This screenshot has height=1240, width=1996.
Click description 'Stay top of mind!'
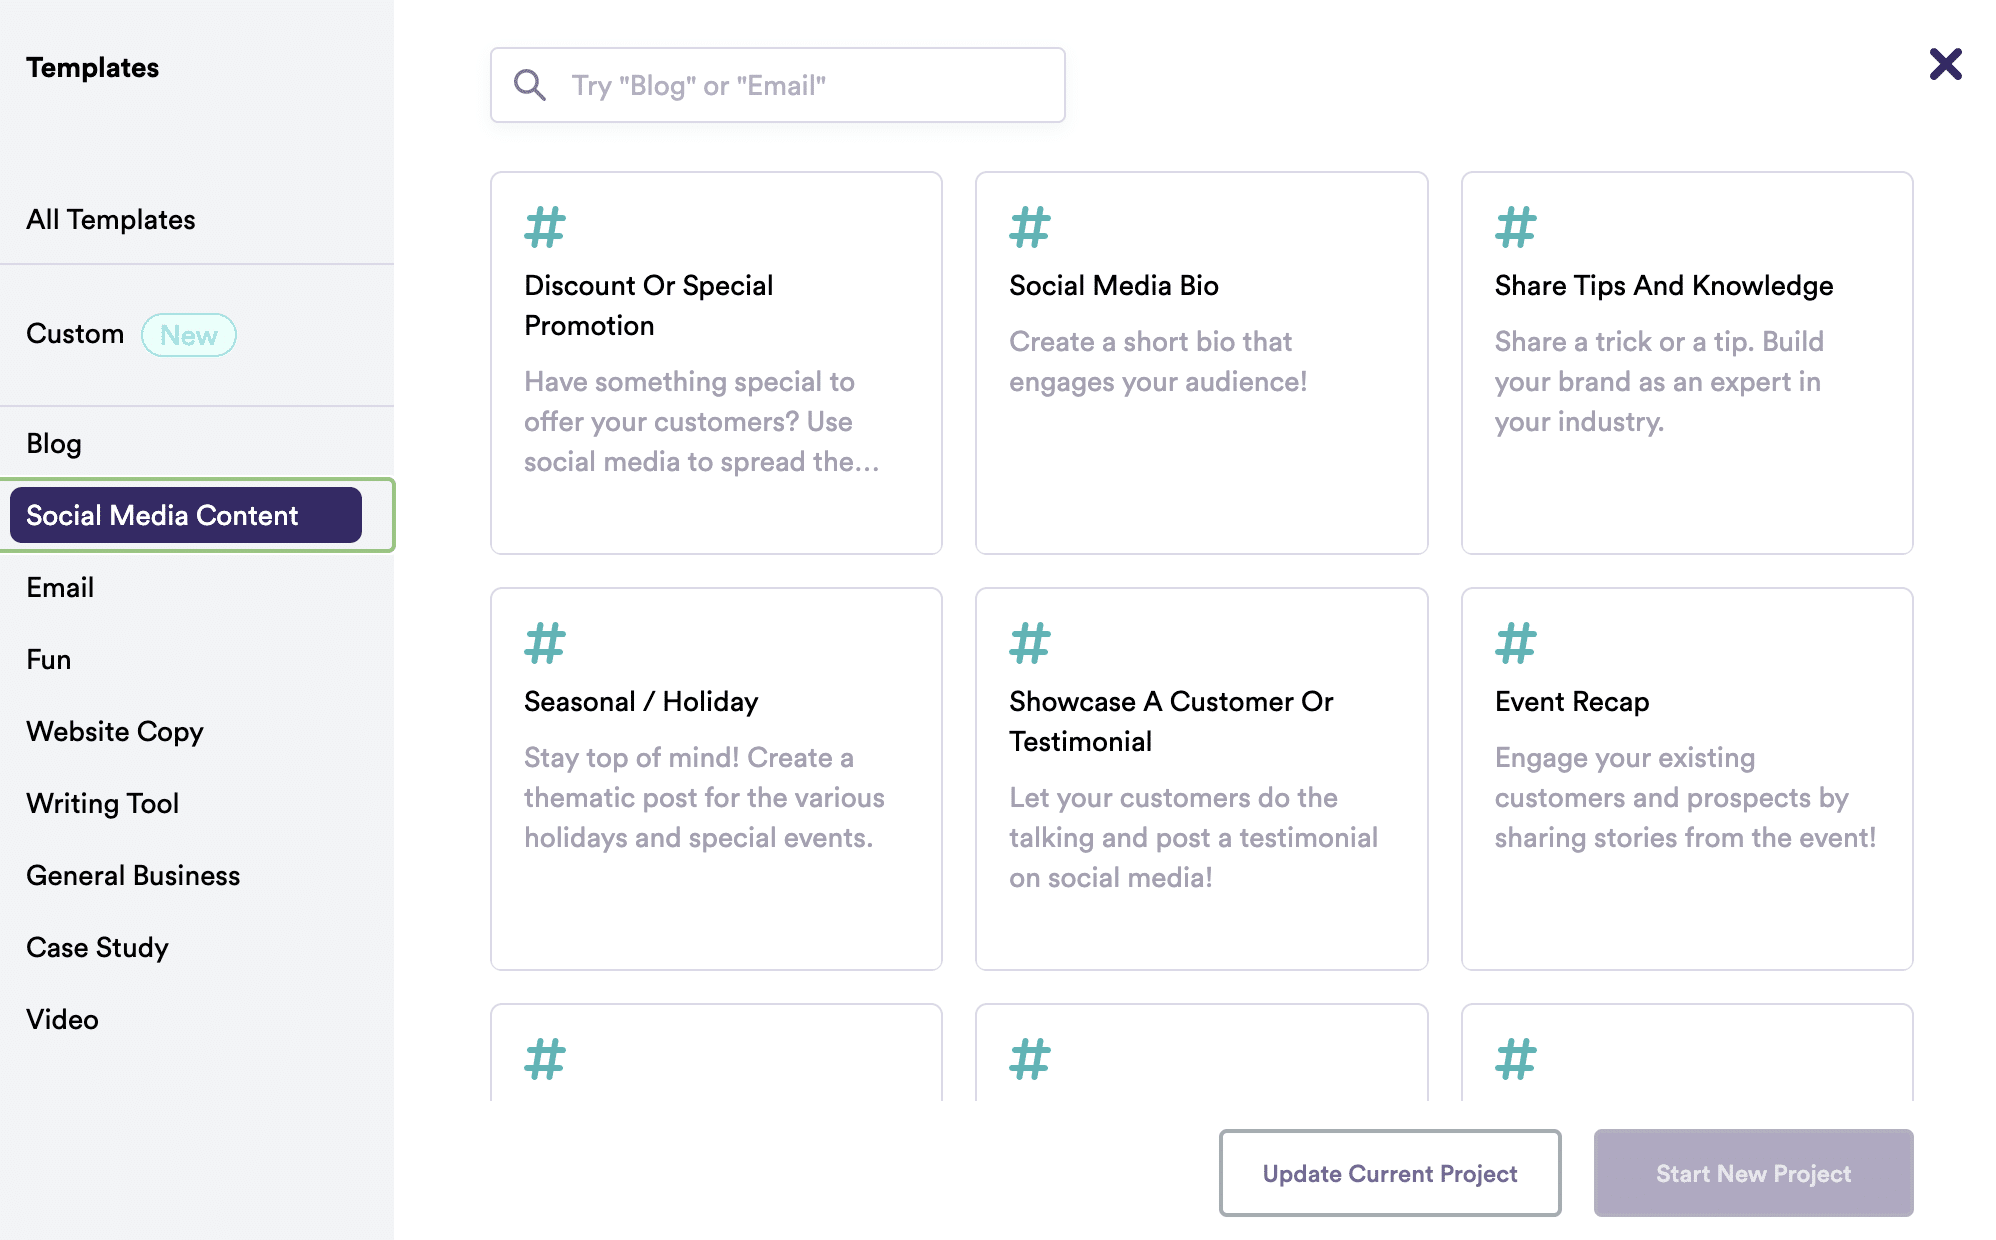(x=704, y=797)
